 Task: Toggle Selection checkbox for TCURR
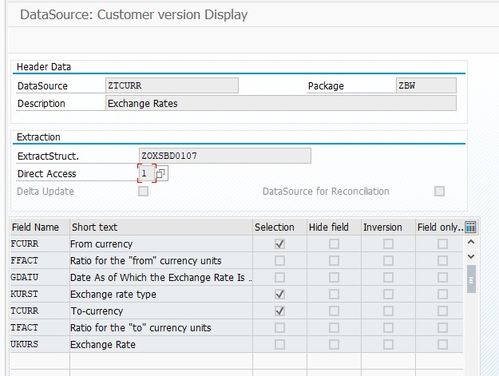[280, 311]
